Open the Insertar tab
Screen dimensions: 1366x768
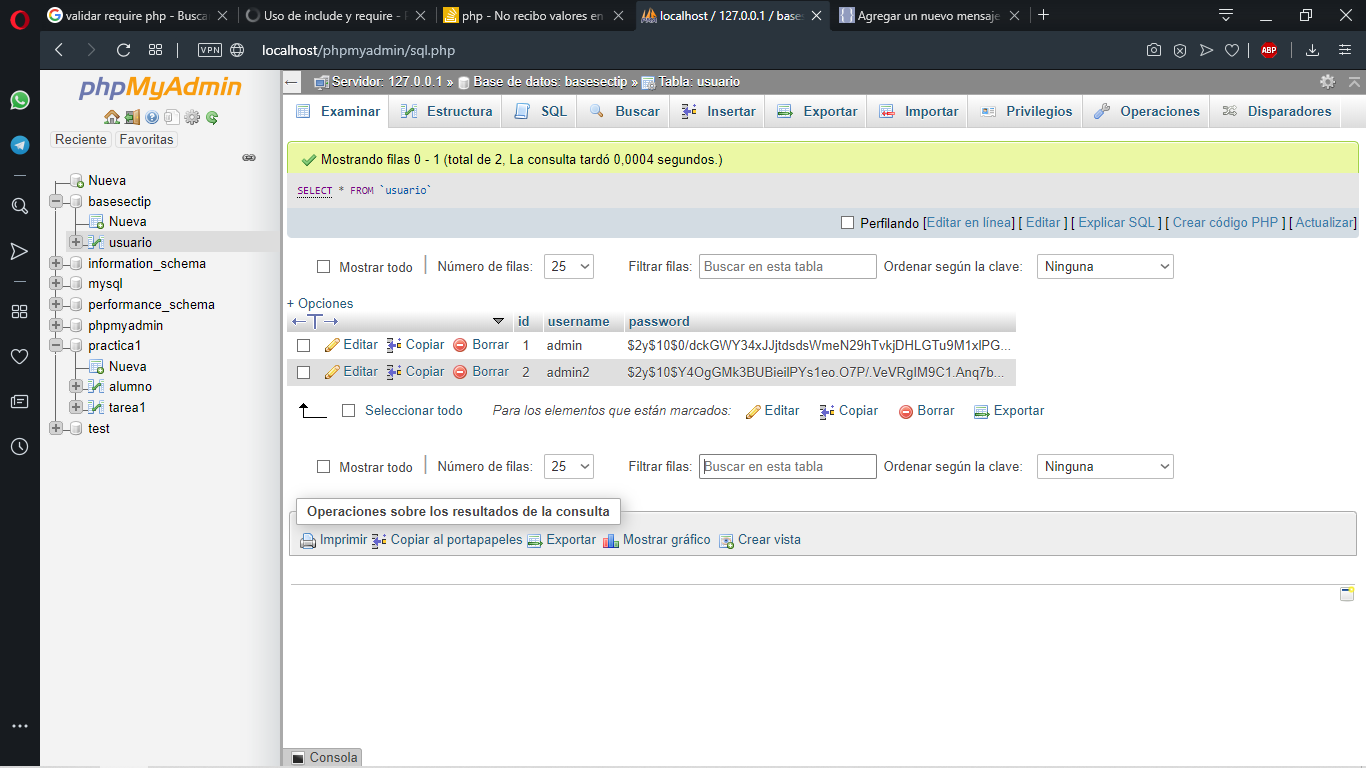pyautogui.click(x=718, y=112)
